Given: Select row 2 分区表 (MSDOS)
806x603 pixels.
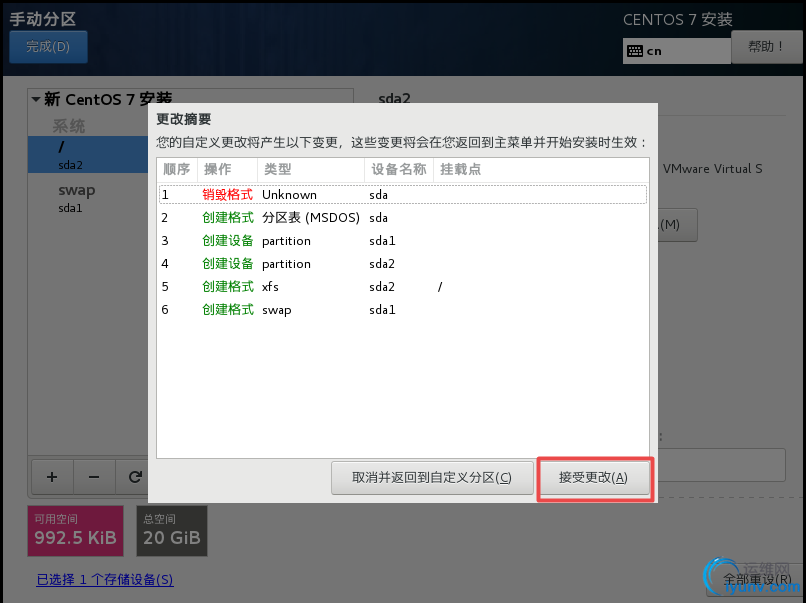Looking at the screenshot, I should (403, 218).
